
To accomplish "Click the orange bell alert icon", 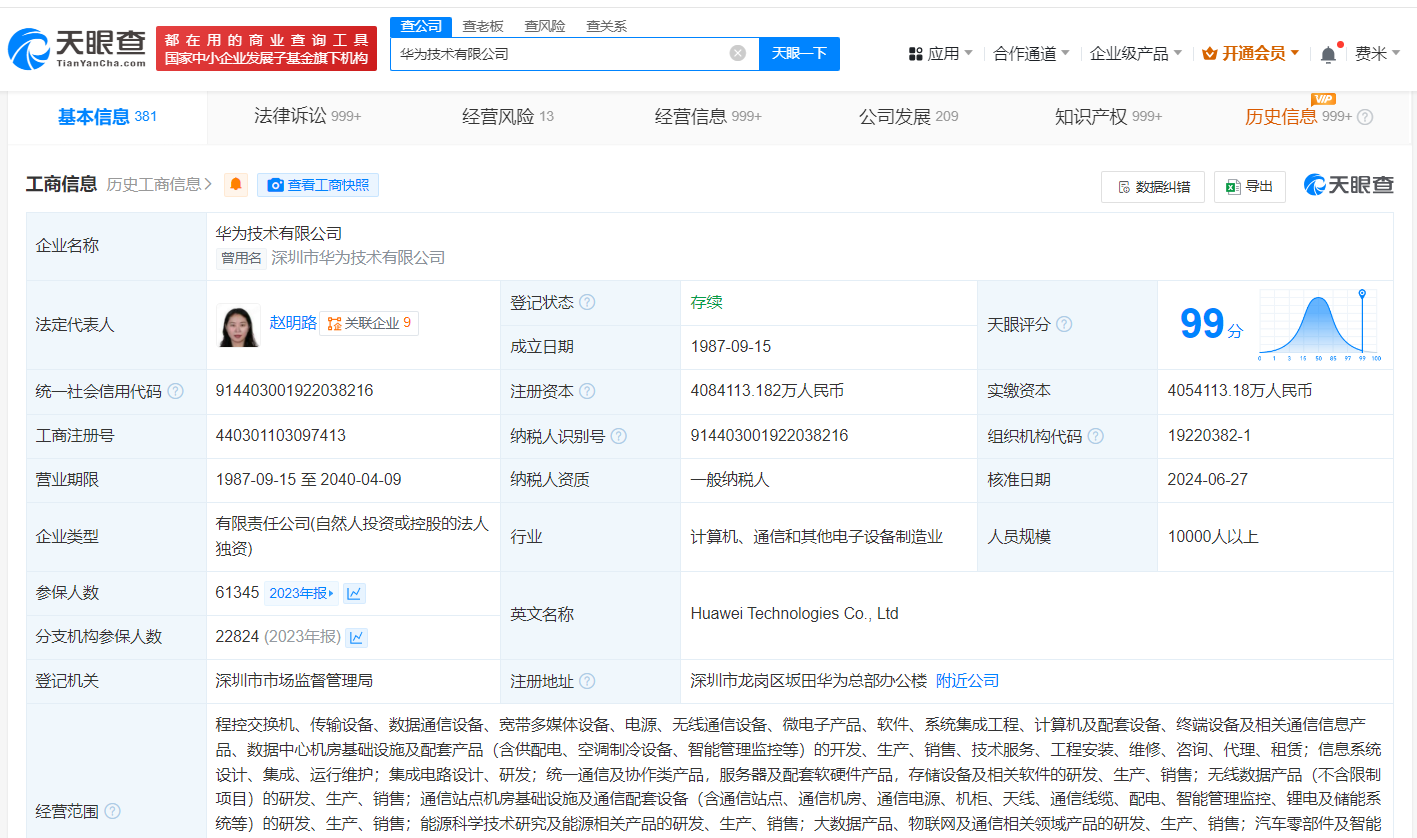I will pos(236,185).
